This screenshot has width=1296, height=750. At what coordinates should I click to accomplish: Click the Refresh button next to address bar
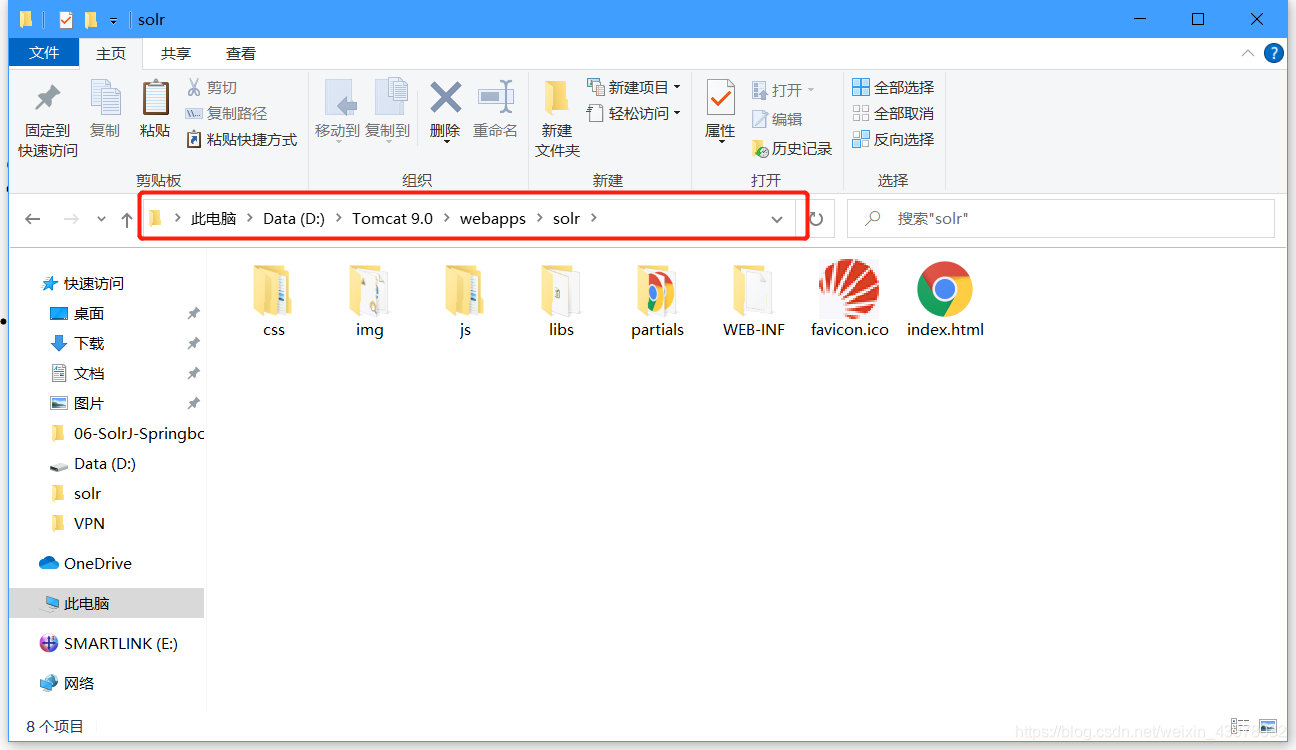[x=816, y=219]
